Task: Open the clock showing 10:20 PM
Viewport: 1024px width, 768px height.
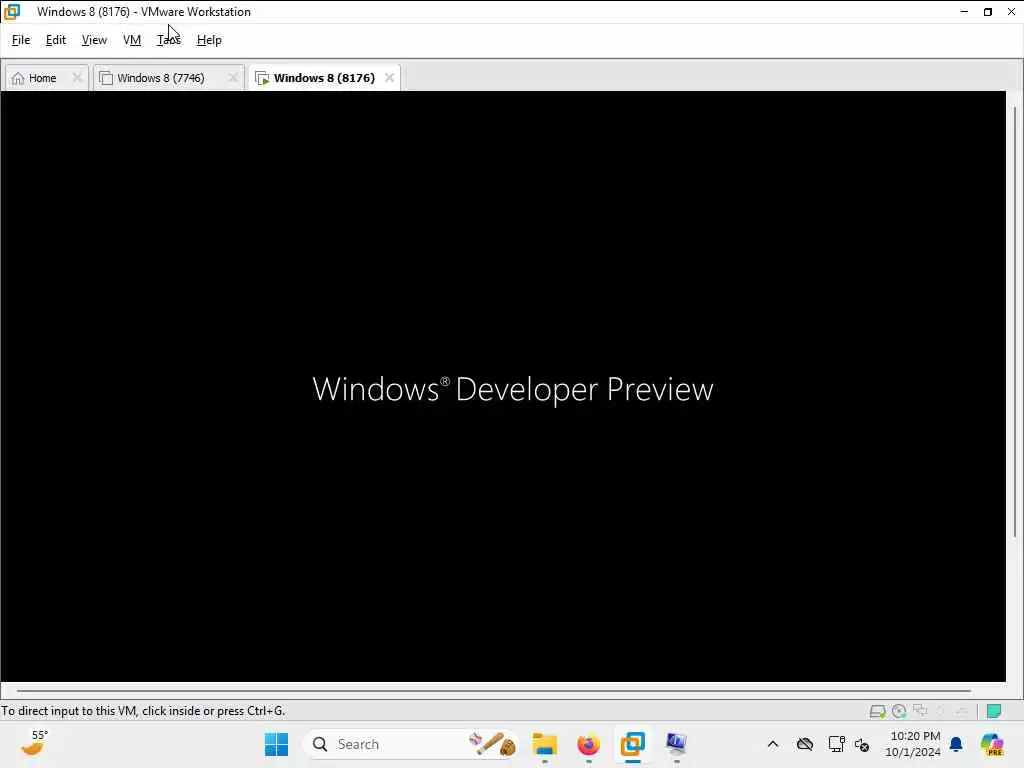Action: (x=912, y=744)
